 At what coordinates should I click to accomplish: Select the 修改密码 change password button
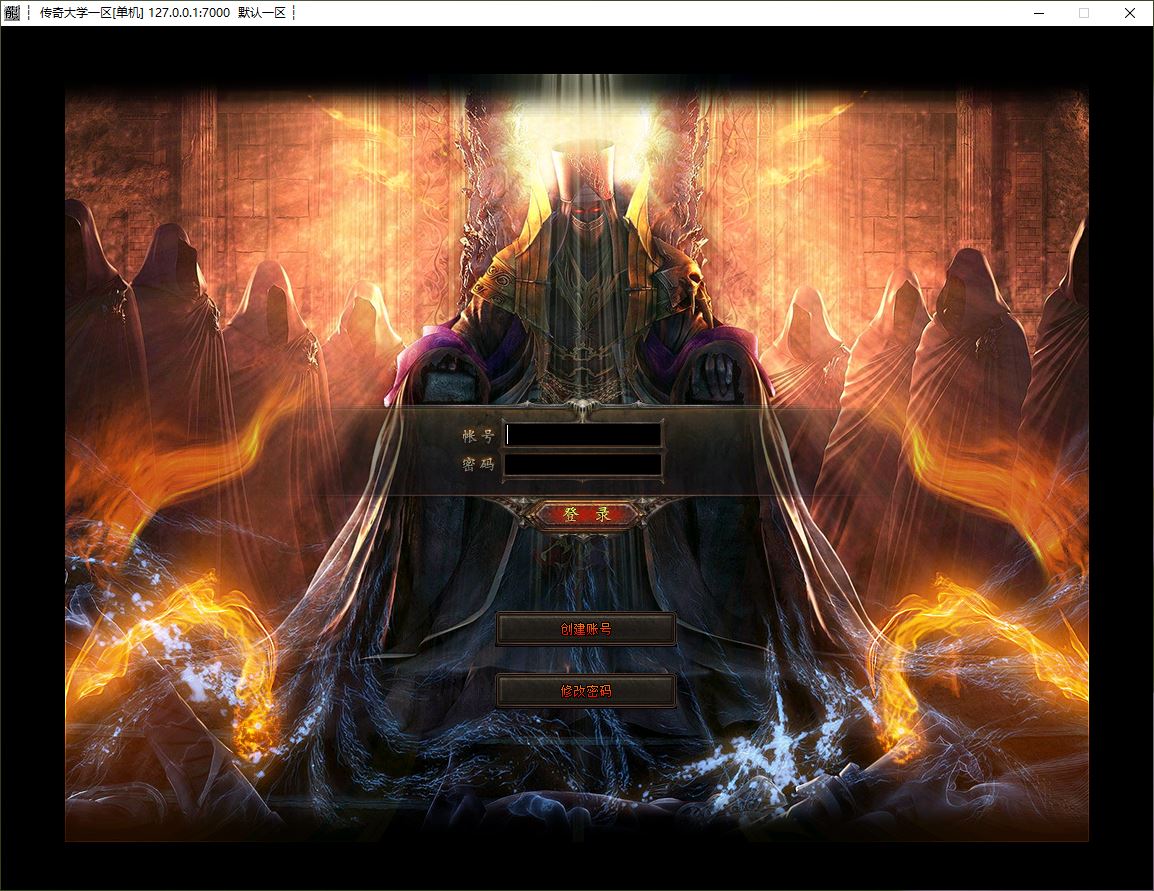coord(586,691)
